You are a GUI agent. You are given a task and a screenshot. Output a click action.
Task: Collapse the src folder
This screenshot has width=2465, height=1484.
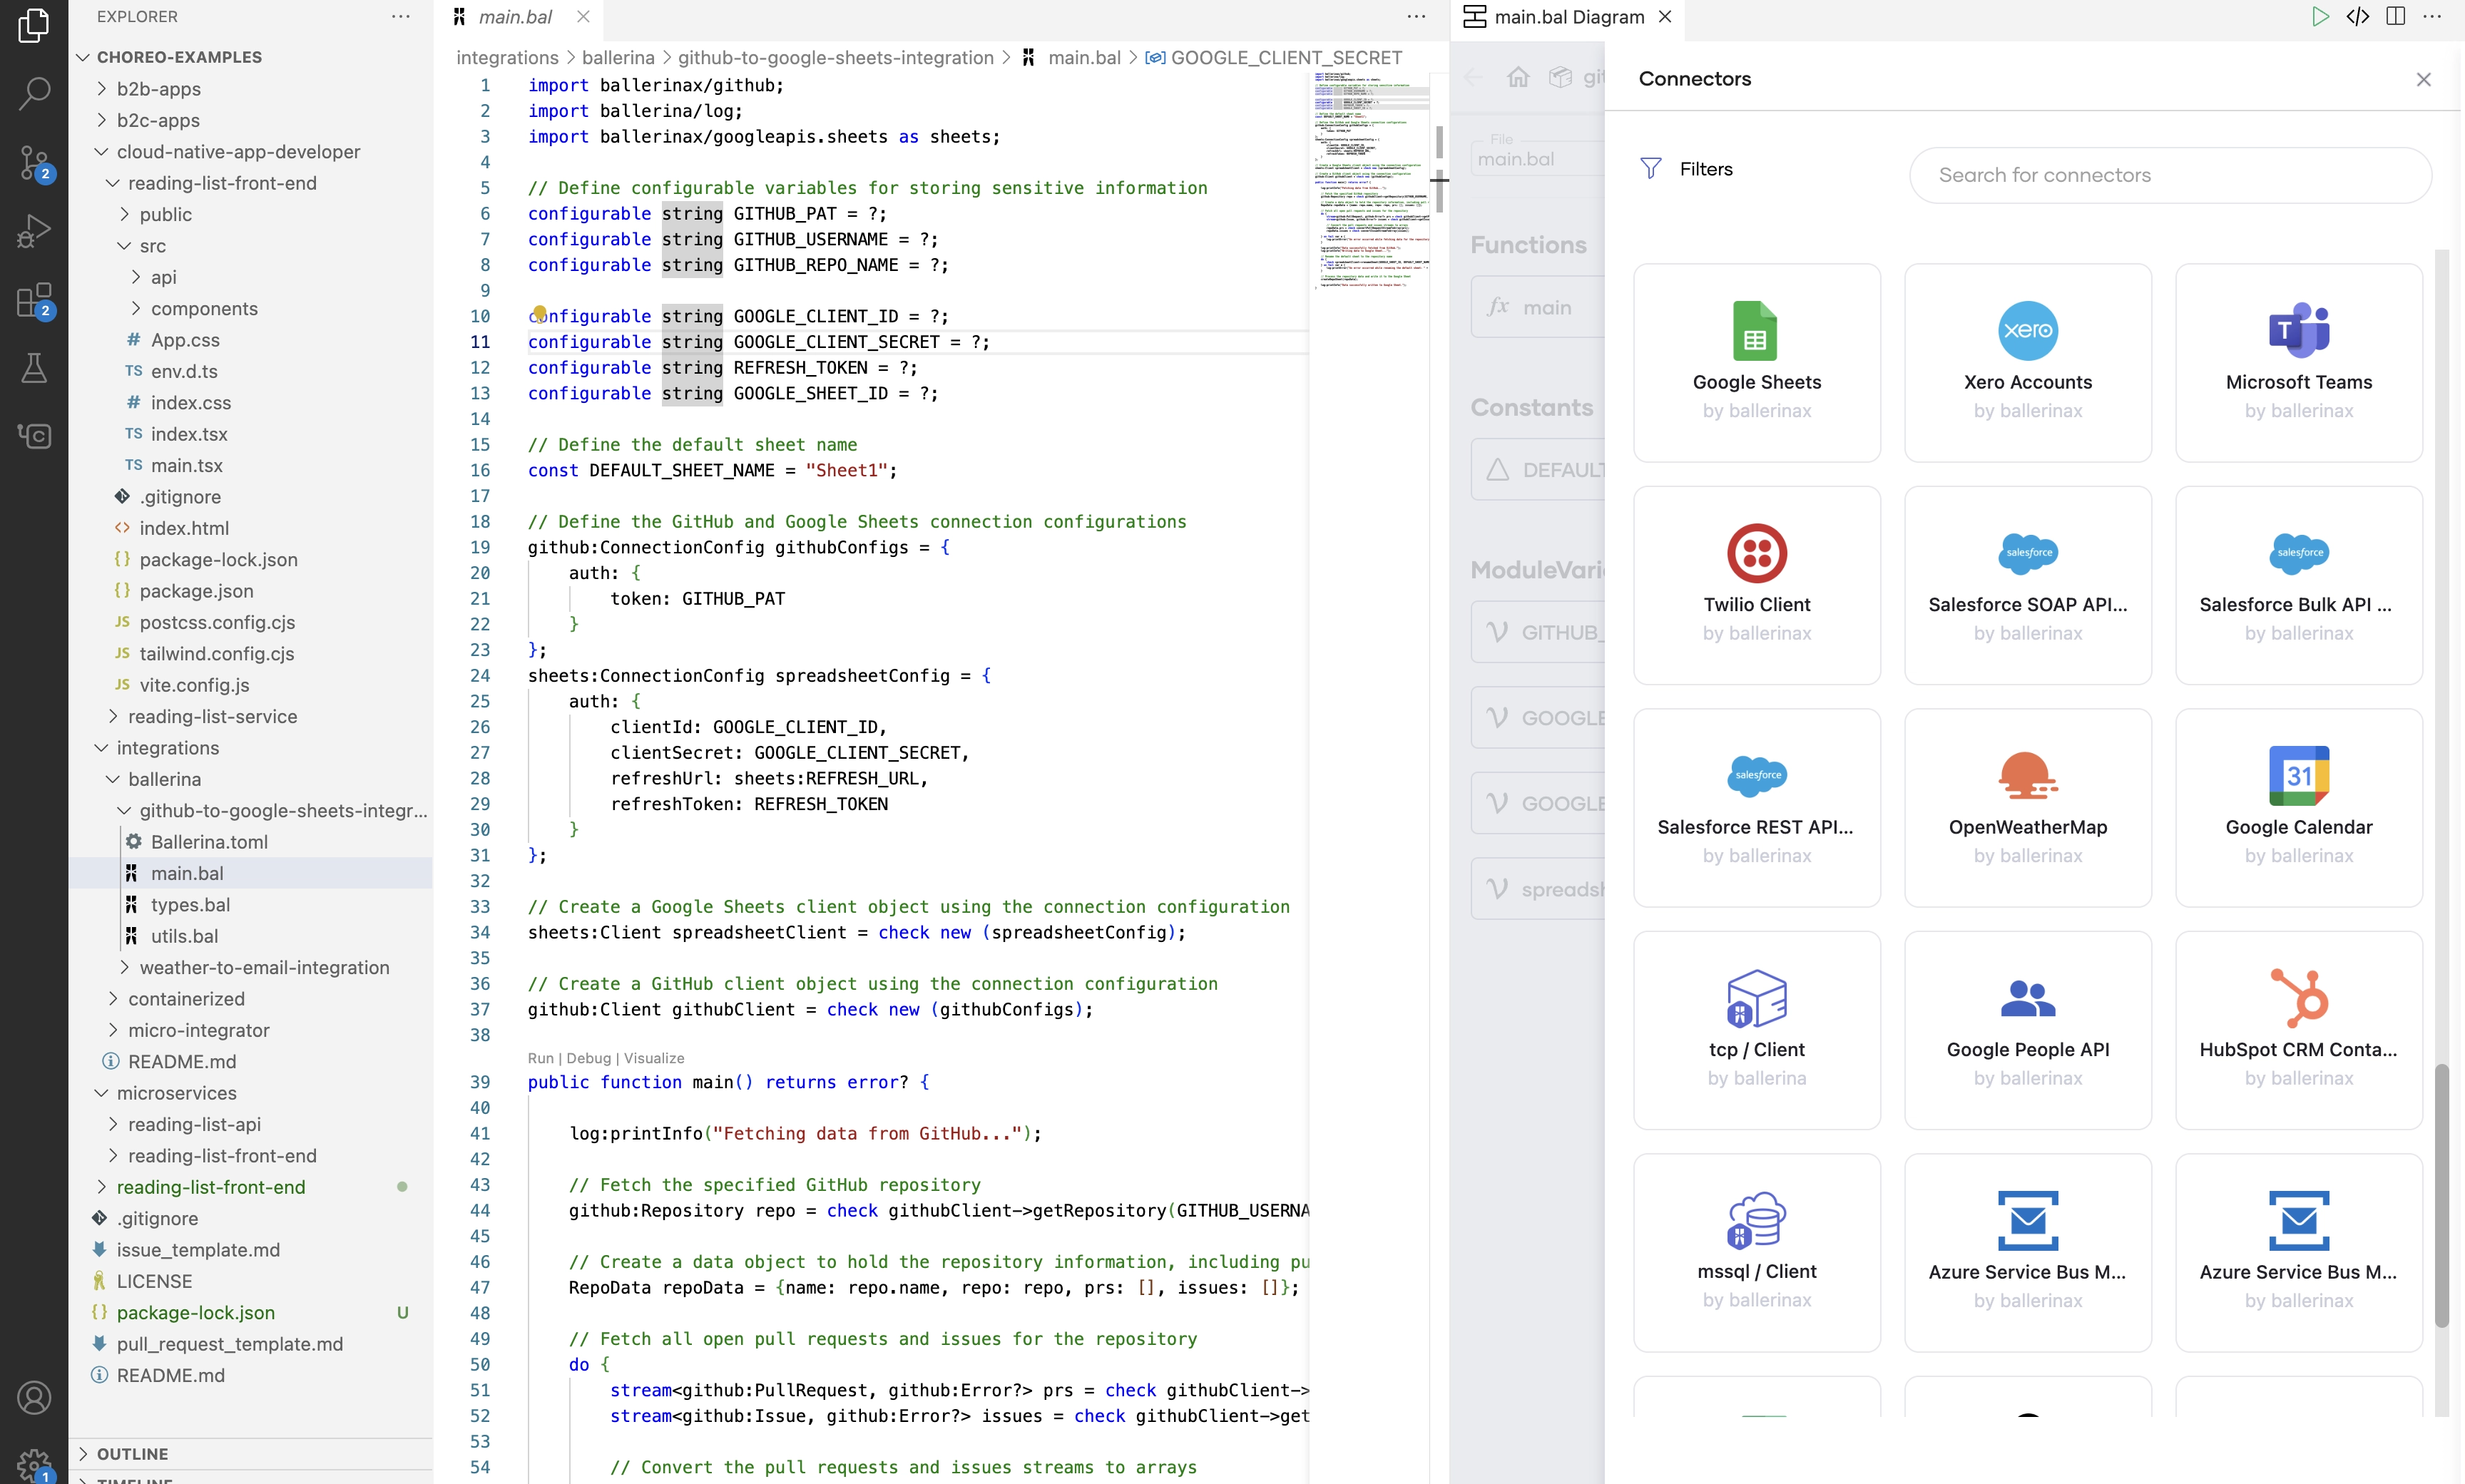tap(250, 246)
